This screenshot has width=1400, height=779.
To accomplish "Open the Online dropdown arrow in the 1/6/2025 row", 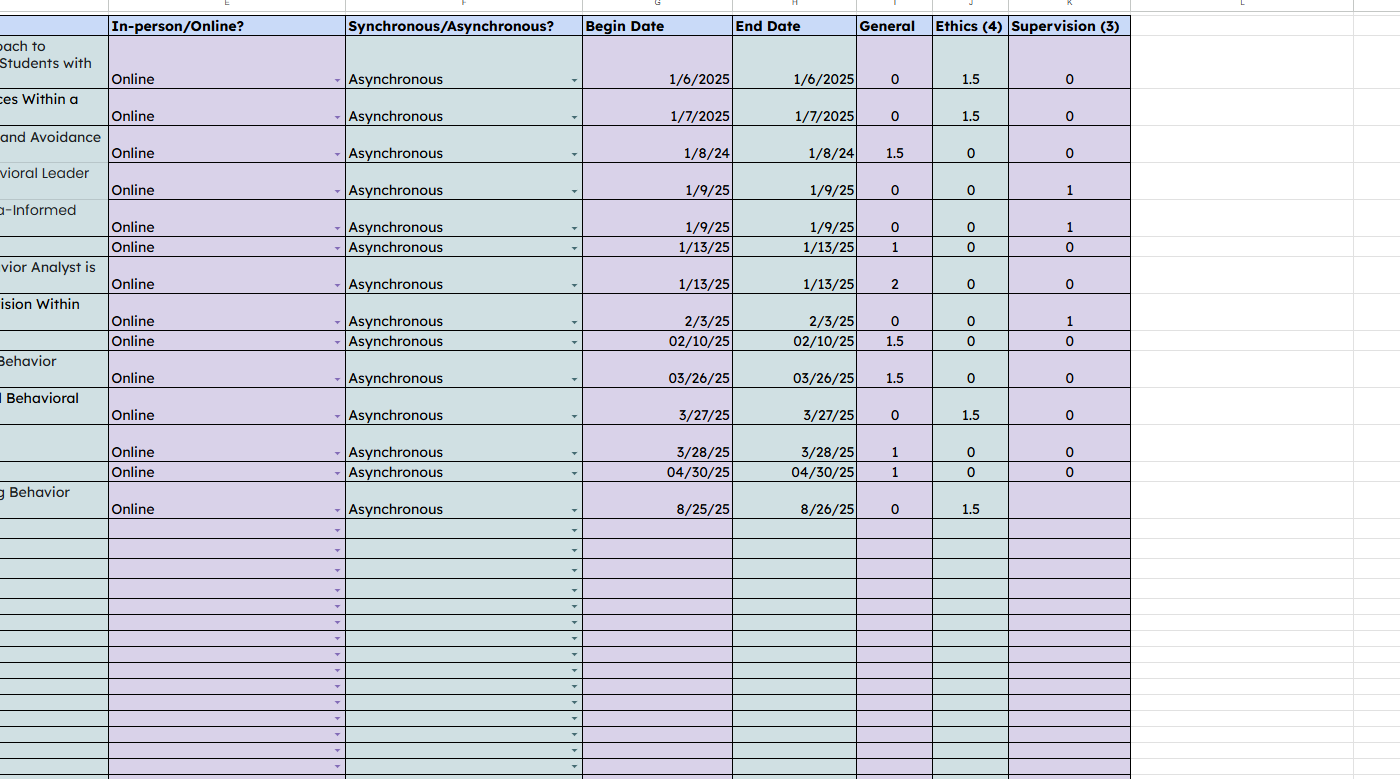I will (337, 80).
